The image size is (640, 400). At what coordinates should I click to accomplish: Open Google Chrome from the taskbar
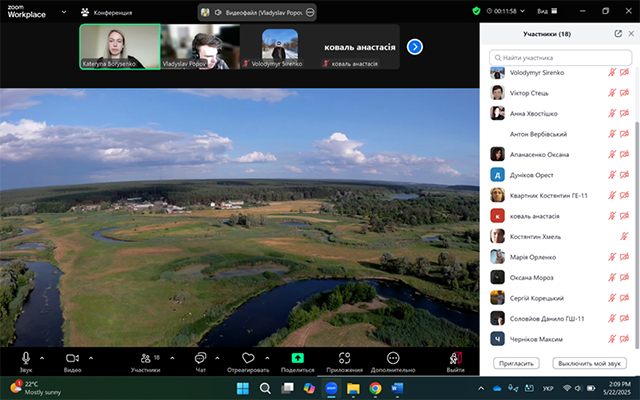tap(375, 388)
